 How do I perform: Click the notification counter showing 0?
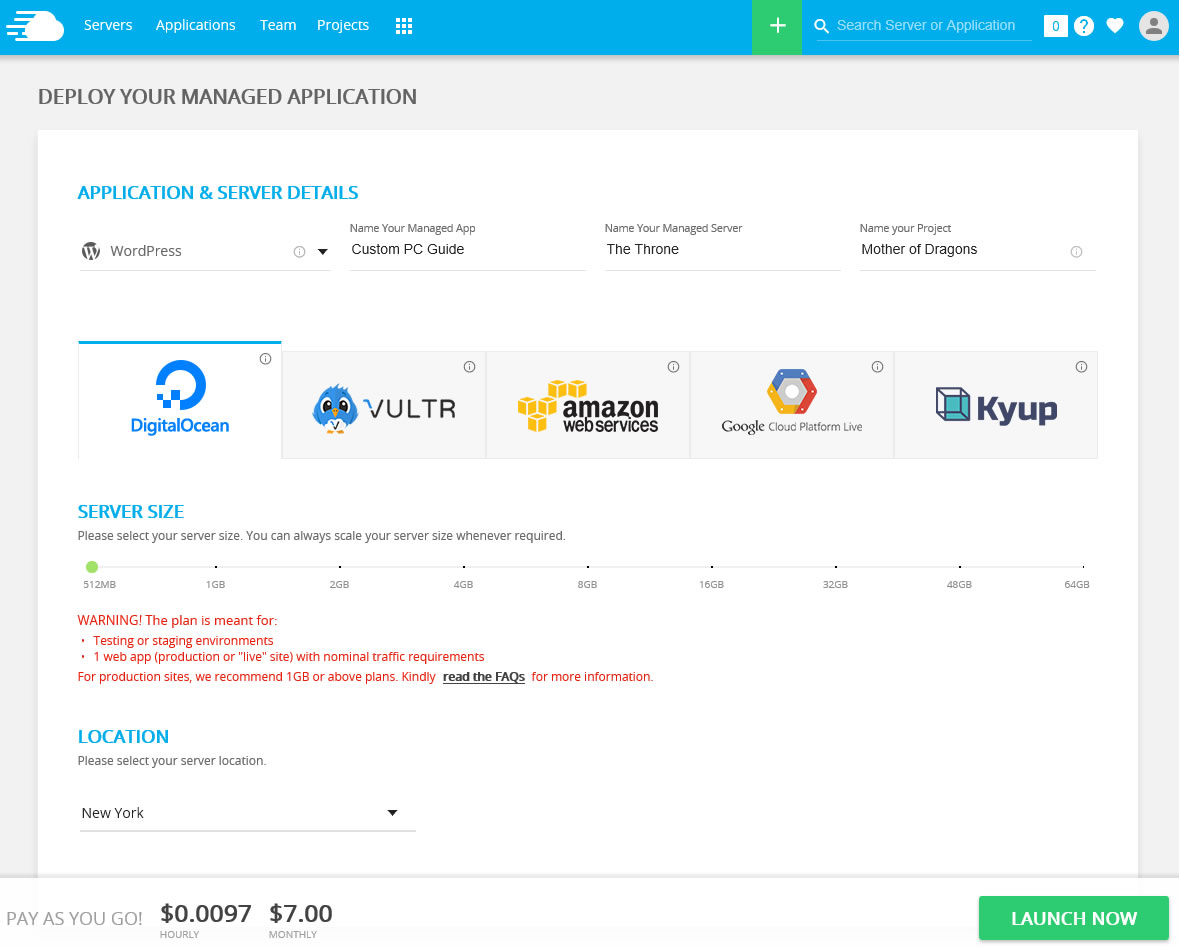(x=1055, y=26)
